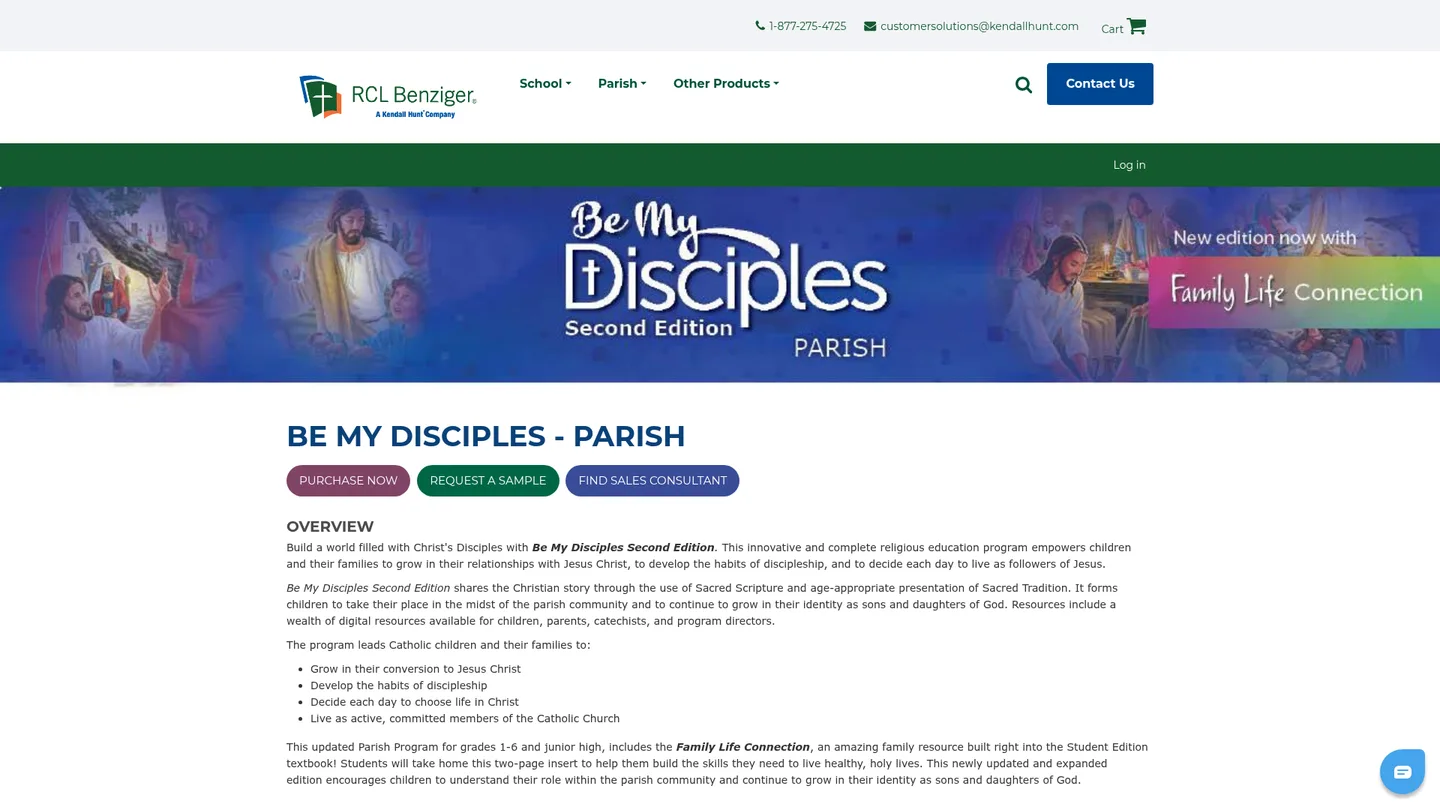The height and width of the screenshot is (810, 1440).
Task: Expand the Parish dropdown menu
Action: point(622,84)
